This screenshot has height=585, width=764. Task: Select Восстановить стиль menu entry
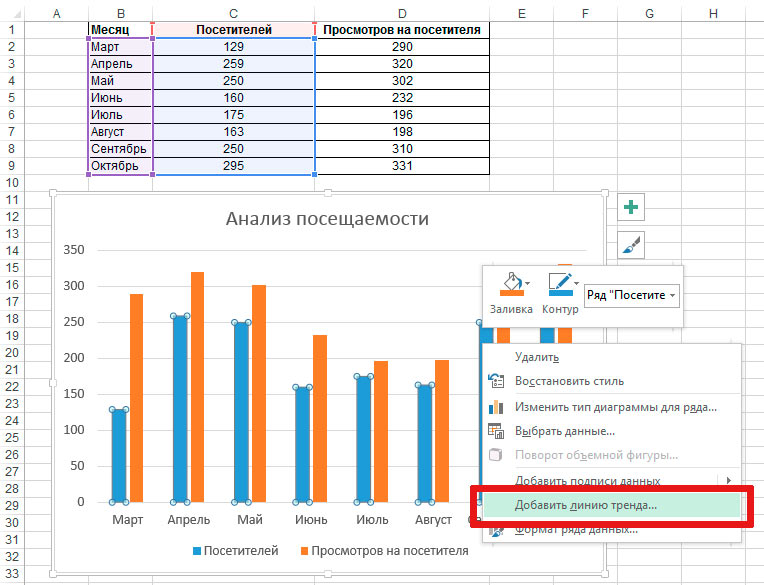coord(569,381)
